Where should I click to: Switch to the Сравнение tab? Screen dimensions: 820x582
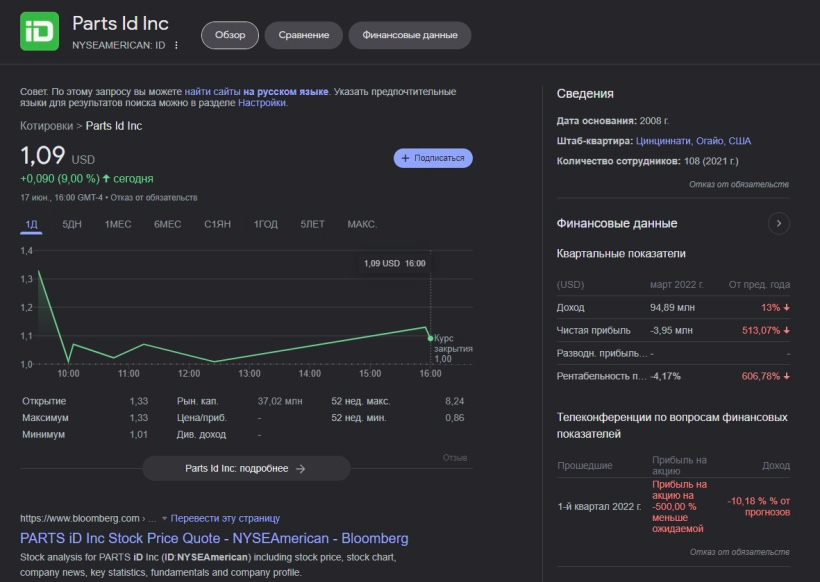[303, 35]
